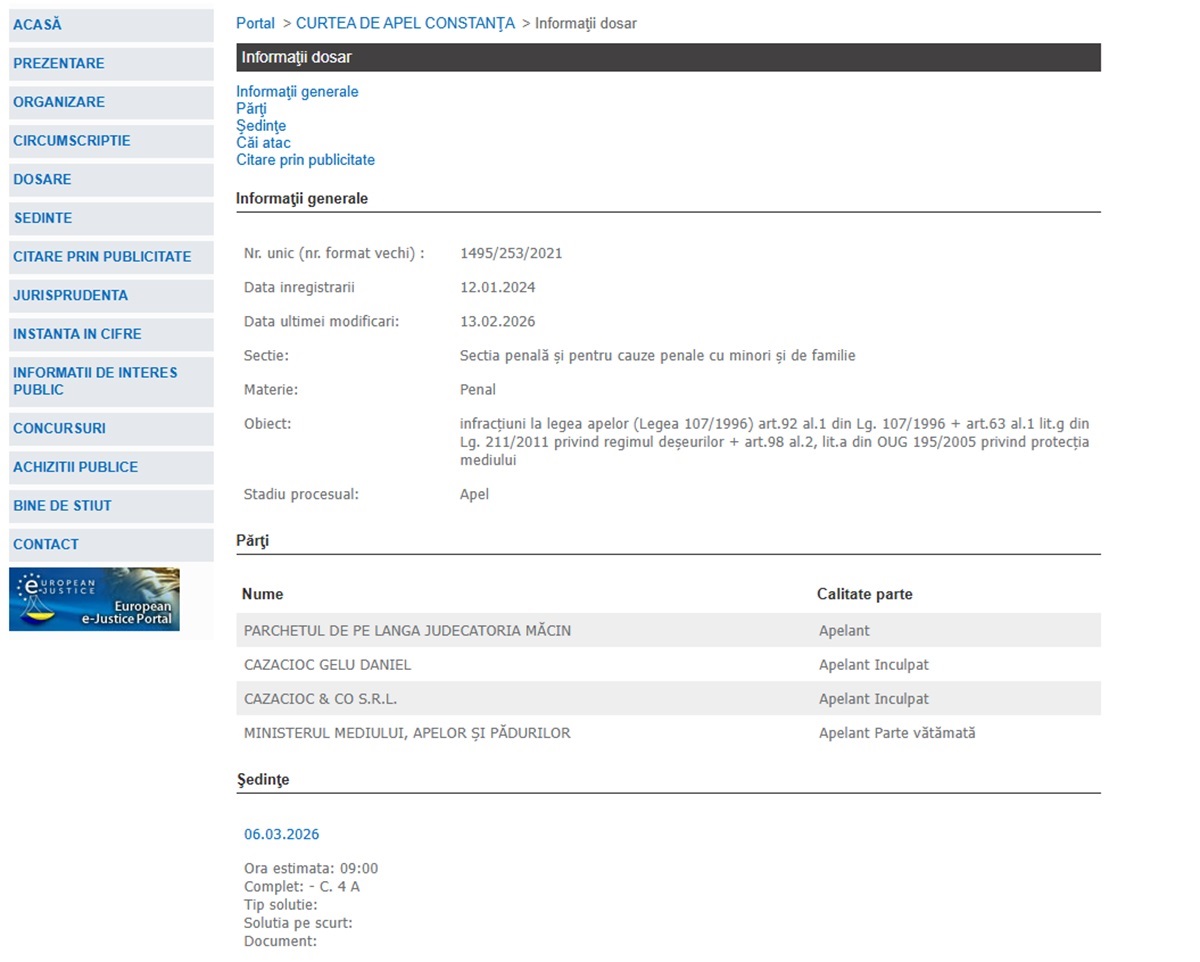
Task: Select registration date 12.01.2024
Action: click(497, 288)
